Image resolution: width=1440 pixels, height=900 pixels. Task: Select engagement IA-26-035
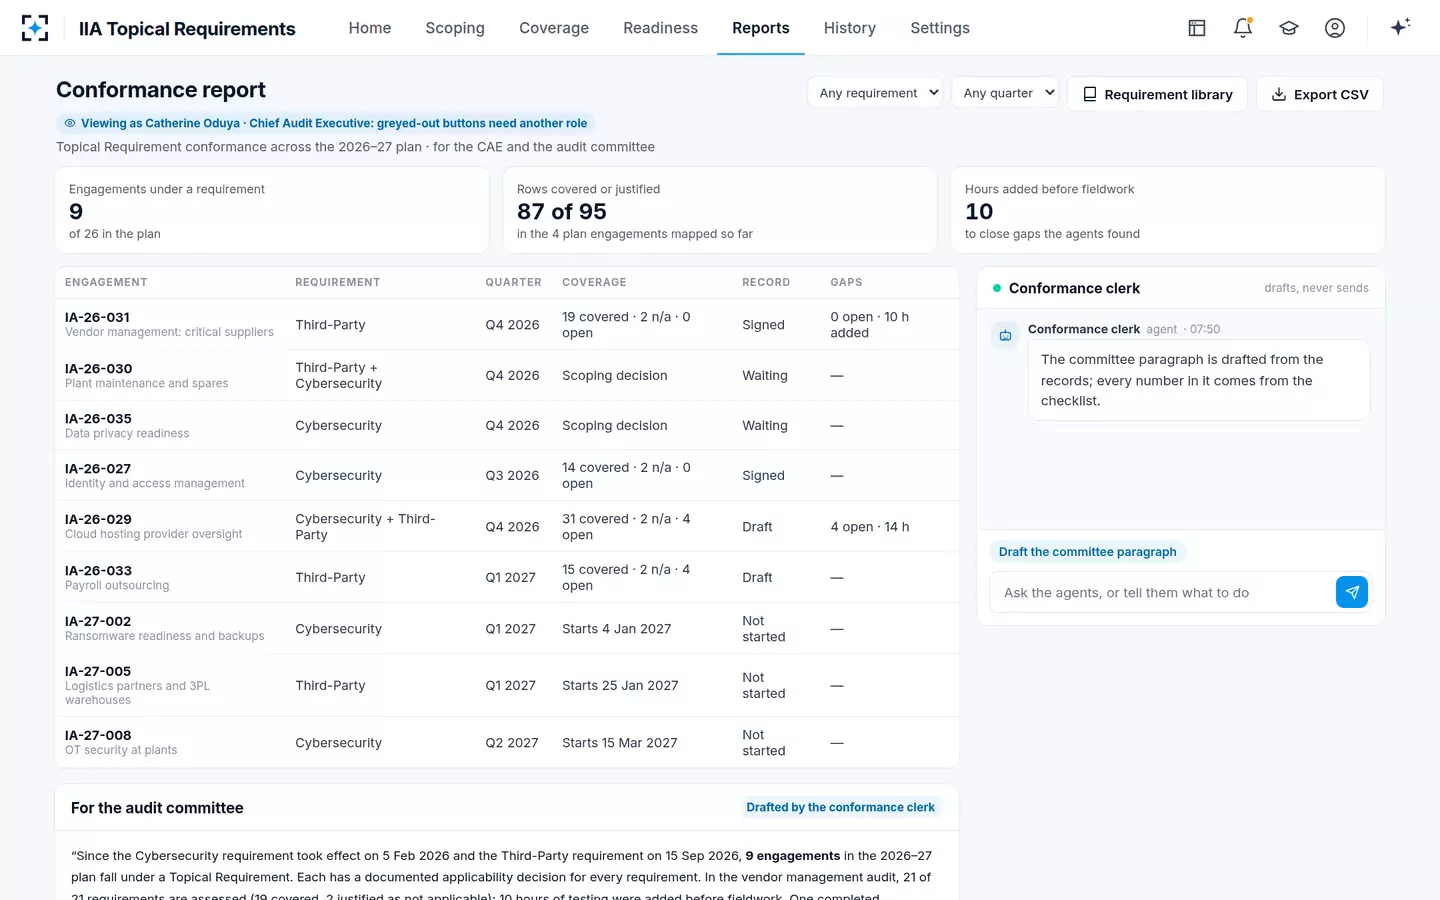click(x=507, y=425)
